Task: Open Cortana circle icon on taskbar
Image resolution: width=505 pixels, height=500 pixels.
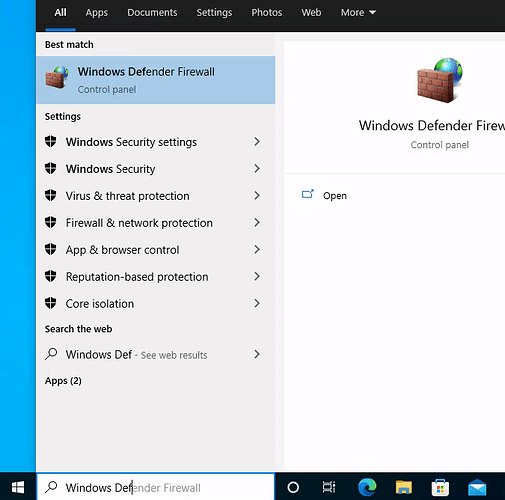Action: [293, 487]
